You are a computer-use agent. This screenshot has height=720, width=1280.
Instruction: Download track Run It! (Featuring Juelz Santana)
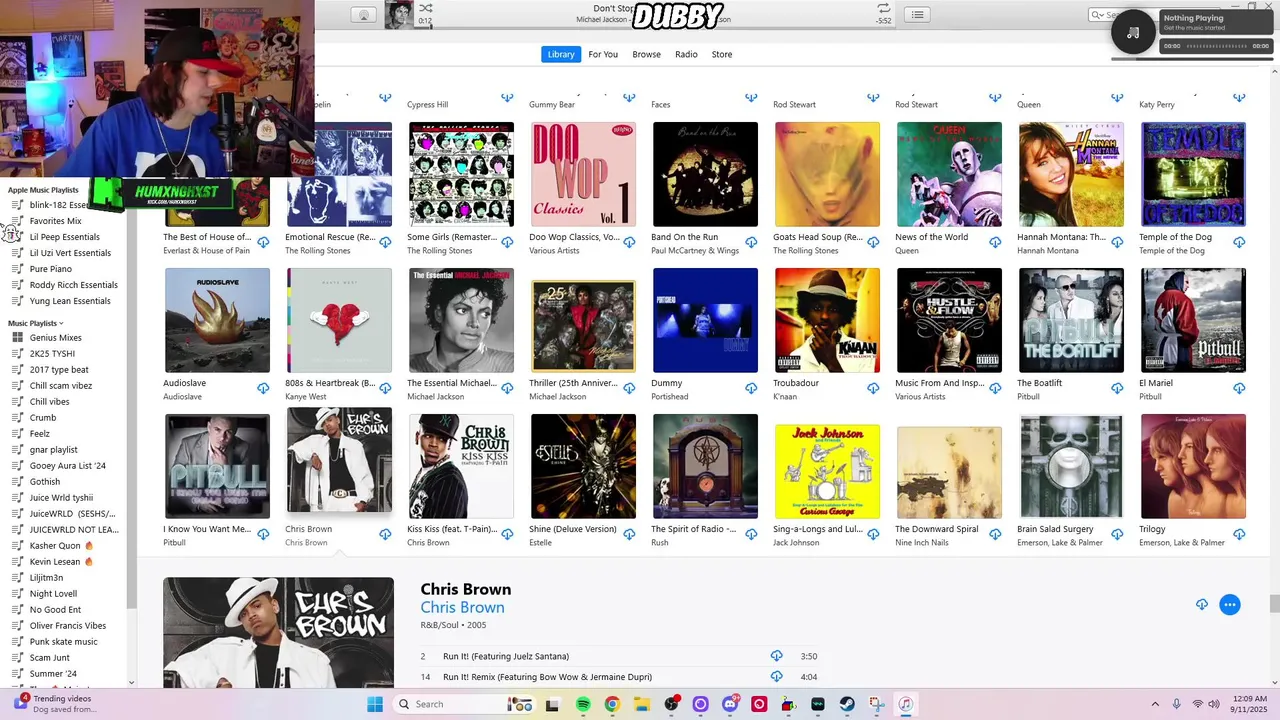pos(776,656)
